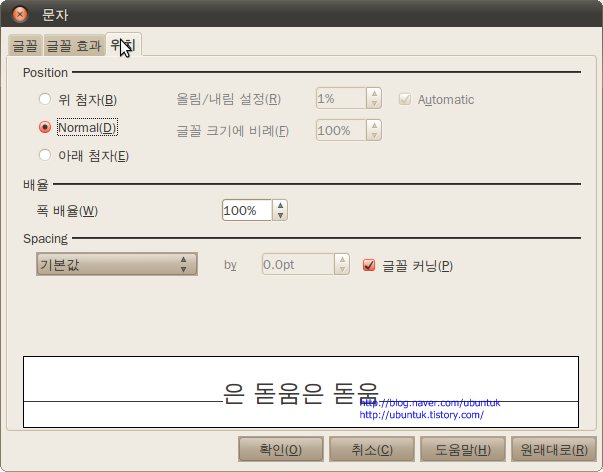The width and height of the screenshot is (603, 472).
Task: Increase 폭 배율 with the up arrow
Action: point(280,205)
